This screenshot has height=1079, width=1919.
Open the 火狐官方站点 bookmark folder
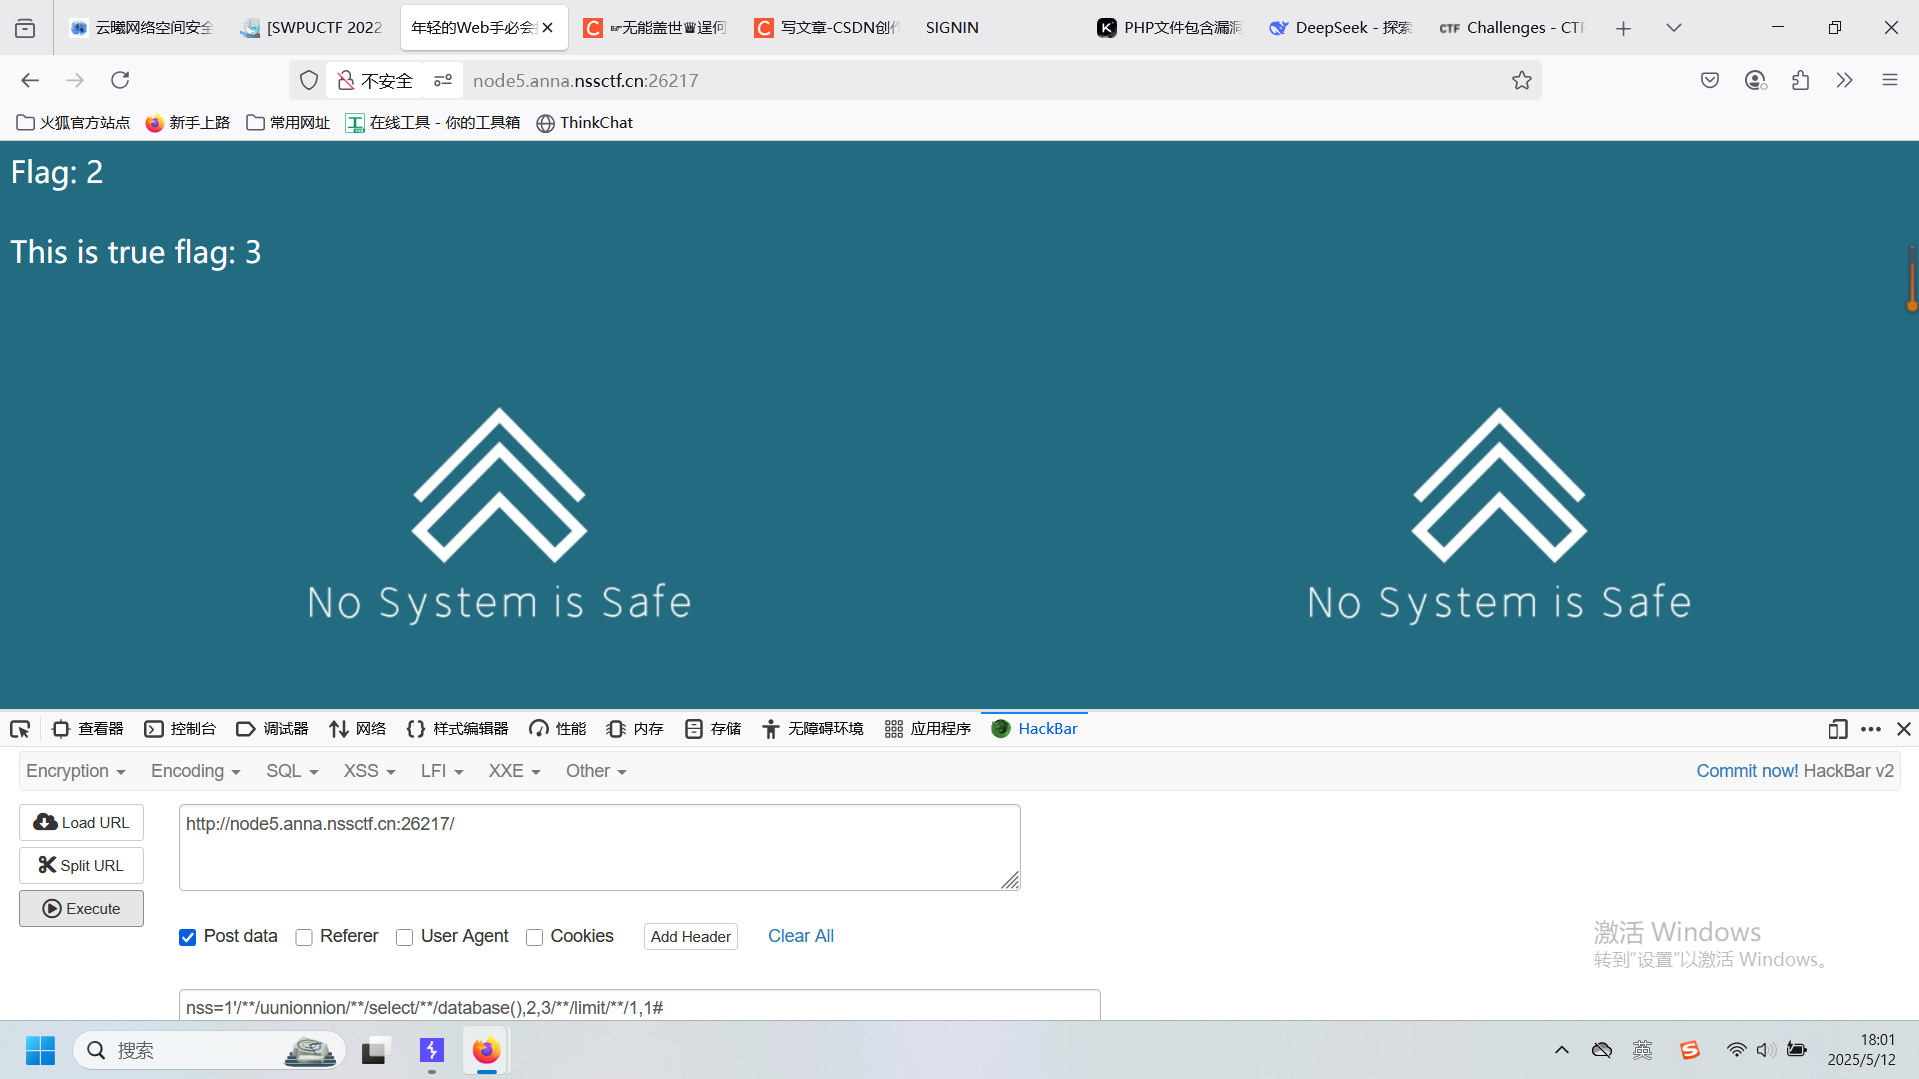(74, 122)
